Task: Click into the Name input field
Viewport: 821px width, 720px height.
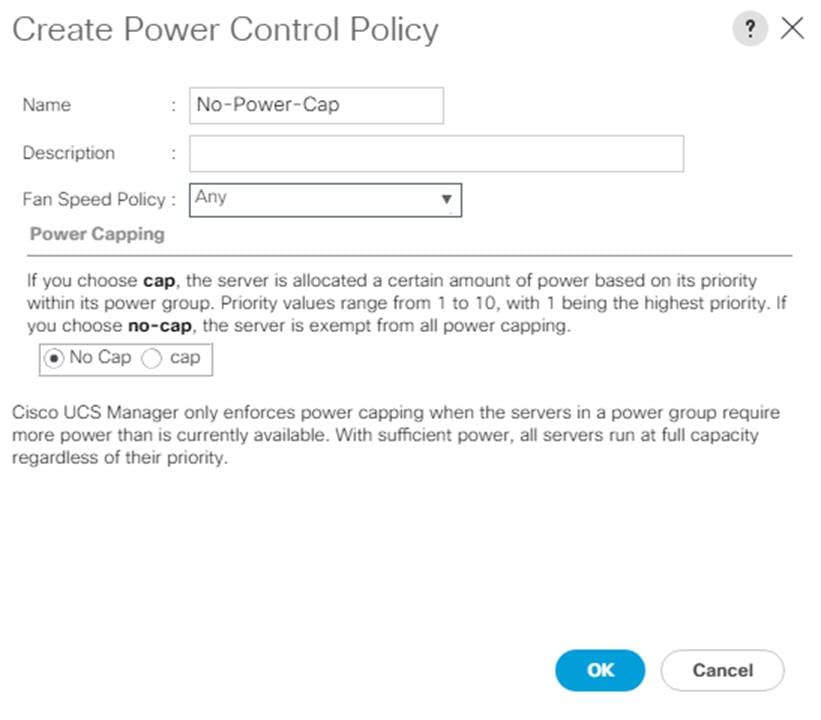Action: coord(316,105)
